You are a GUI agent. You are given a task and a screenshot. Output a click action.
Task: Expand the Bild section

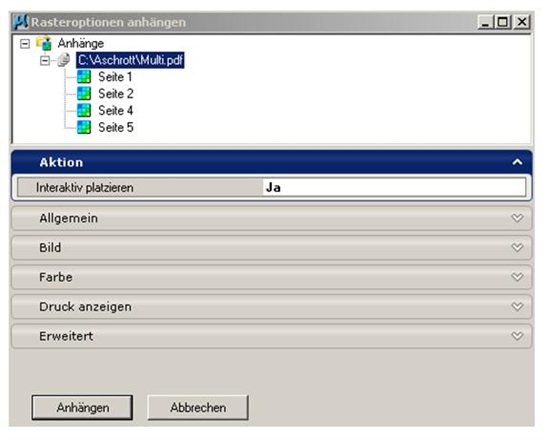tap(272, 247)
